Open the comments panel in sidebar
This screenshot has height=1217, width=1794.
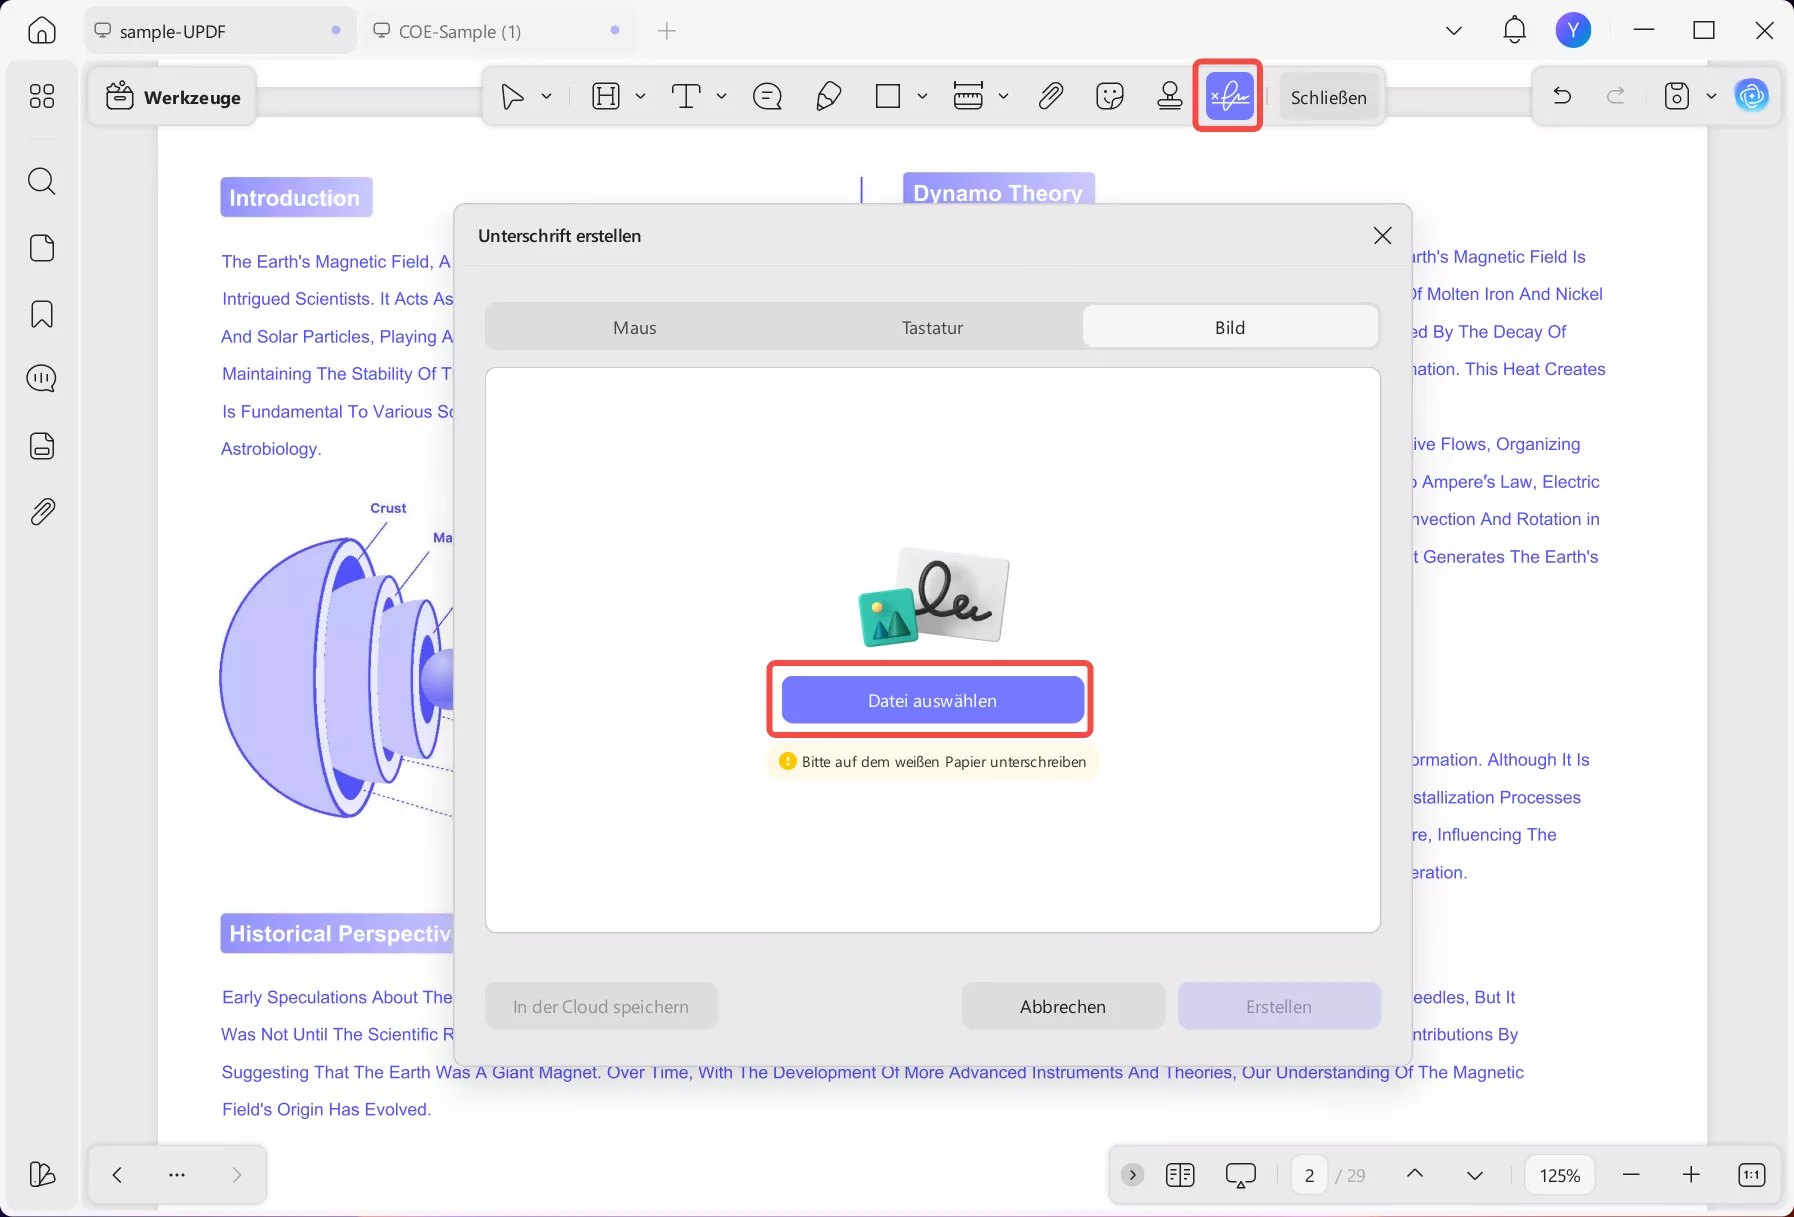tap(42, 379)
